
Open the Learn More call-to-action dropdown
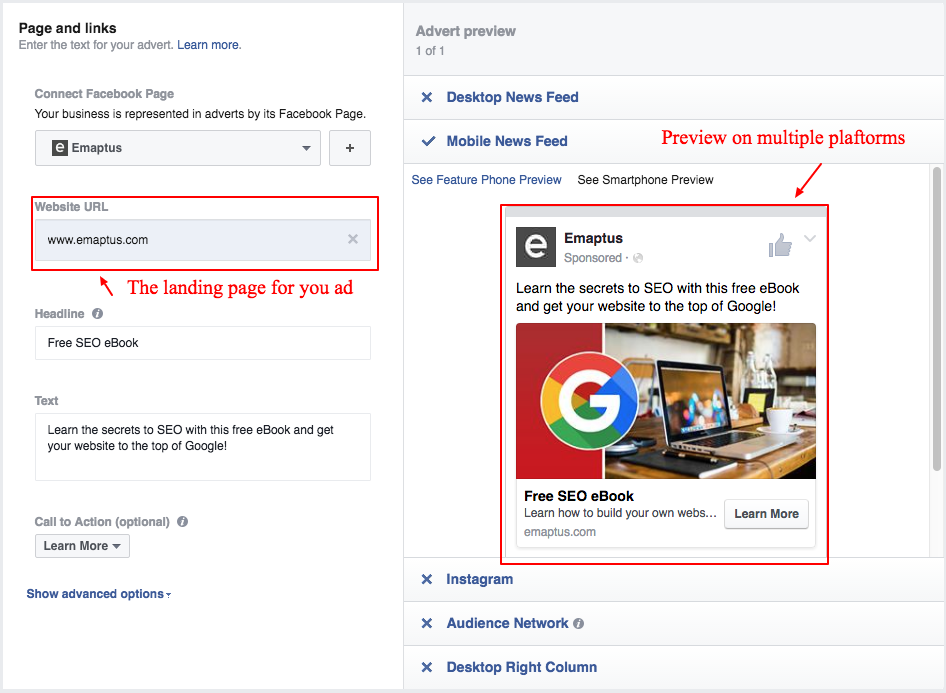coord(82,546)
